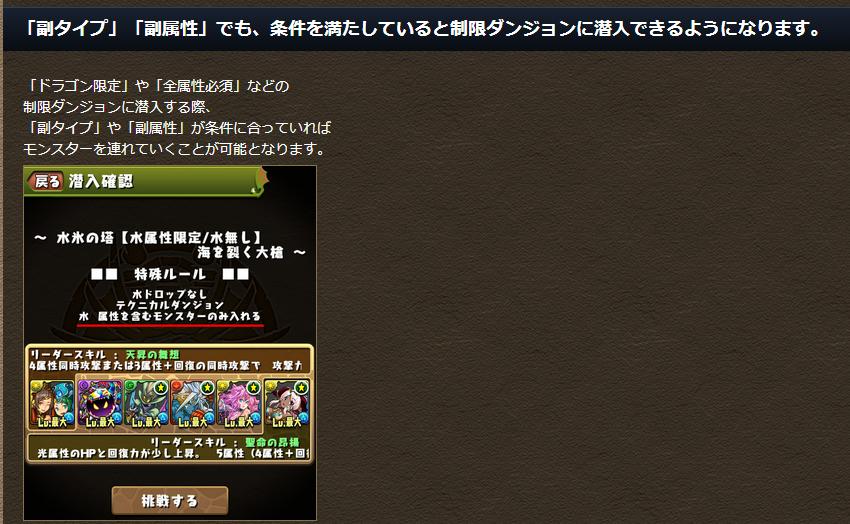Select the leader monster with two characters

(x=52, y=404)
